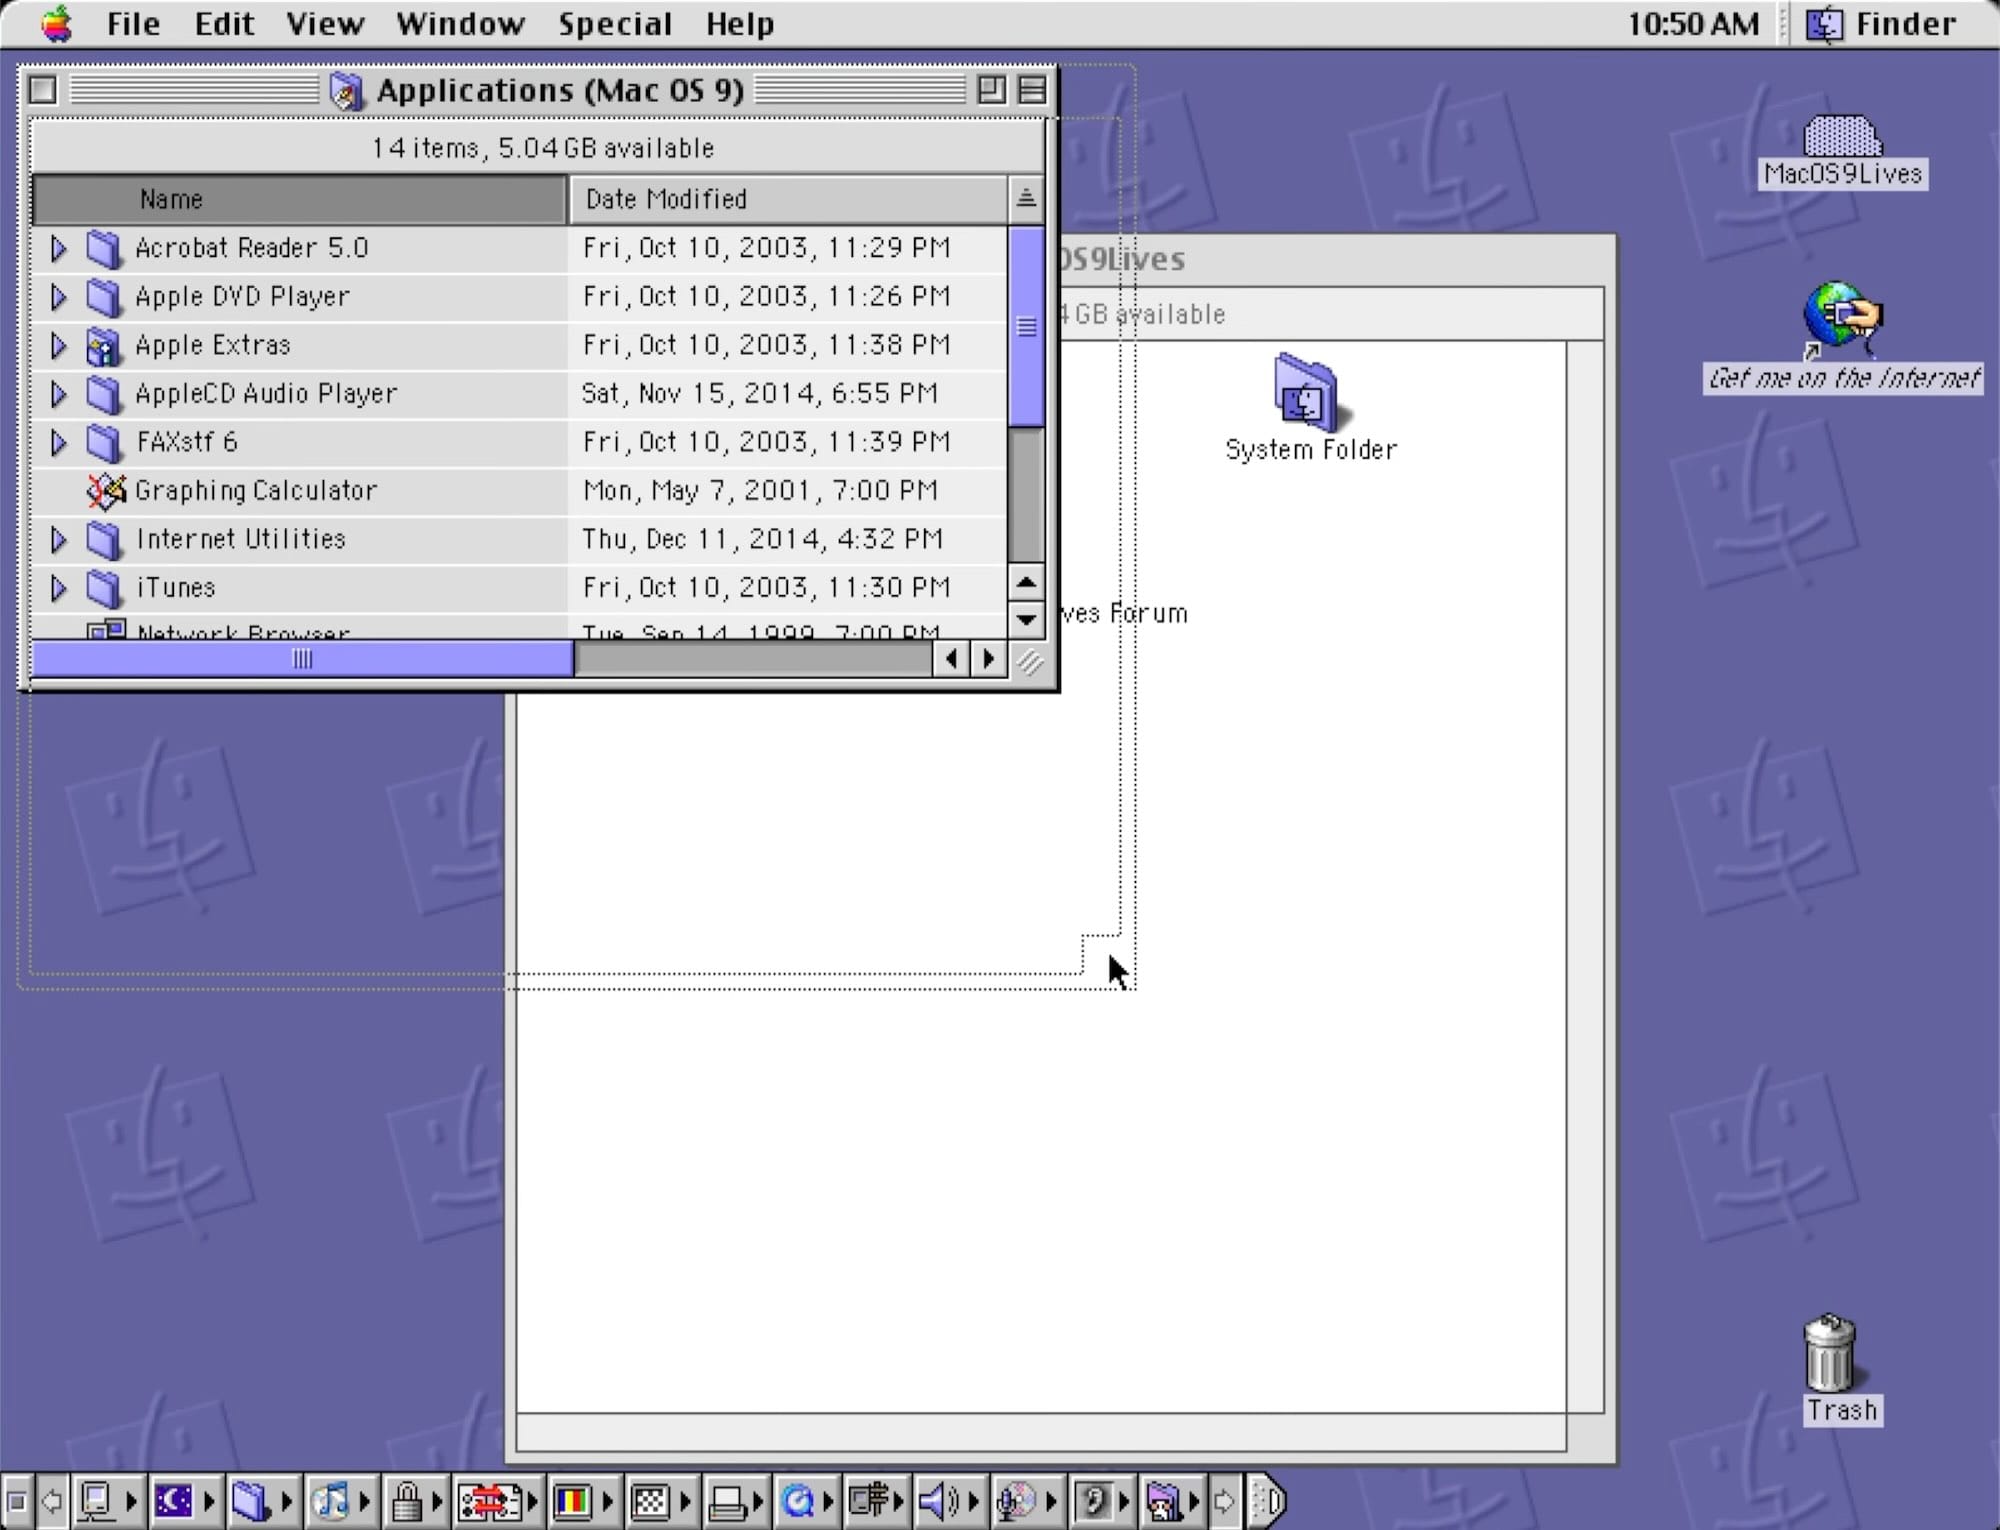Click the vertical scroll up arrow

1026,582
